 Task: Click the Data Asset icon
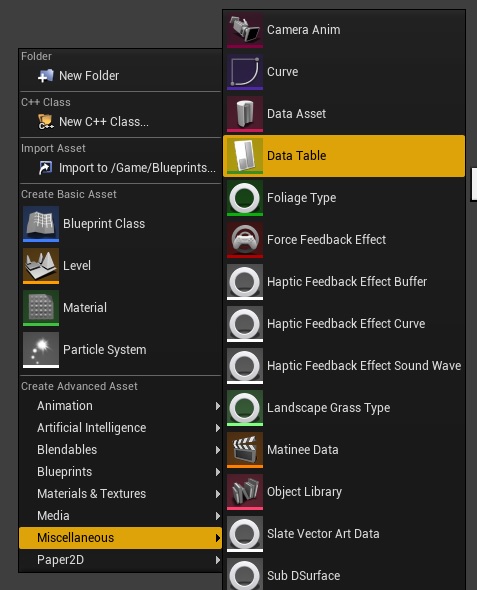coord(245,114)
